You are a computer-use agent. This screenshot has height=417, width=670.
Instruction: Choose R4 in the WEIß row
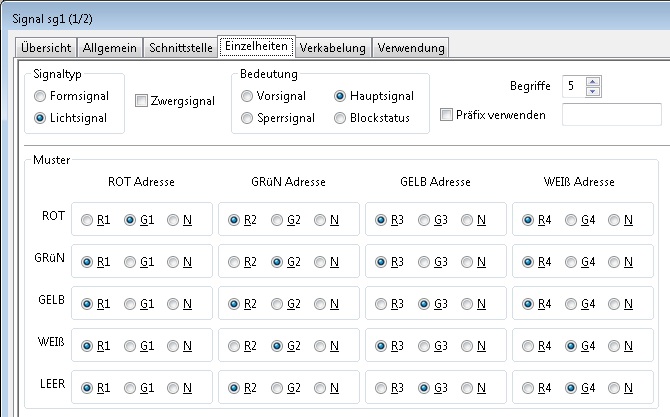tap(529, 346)
